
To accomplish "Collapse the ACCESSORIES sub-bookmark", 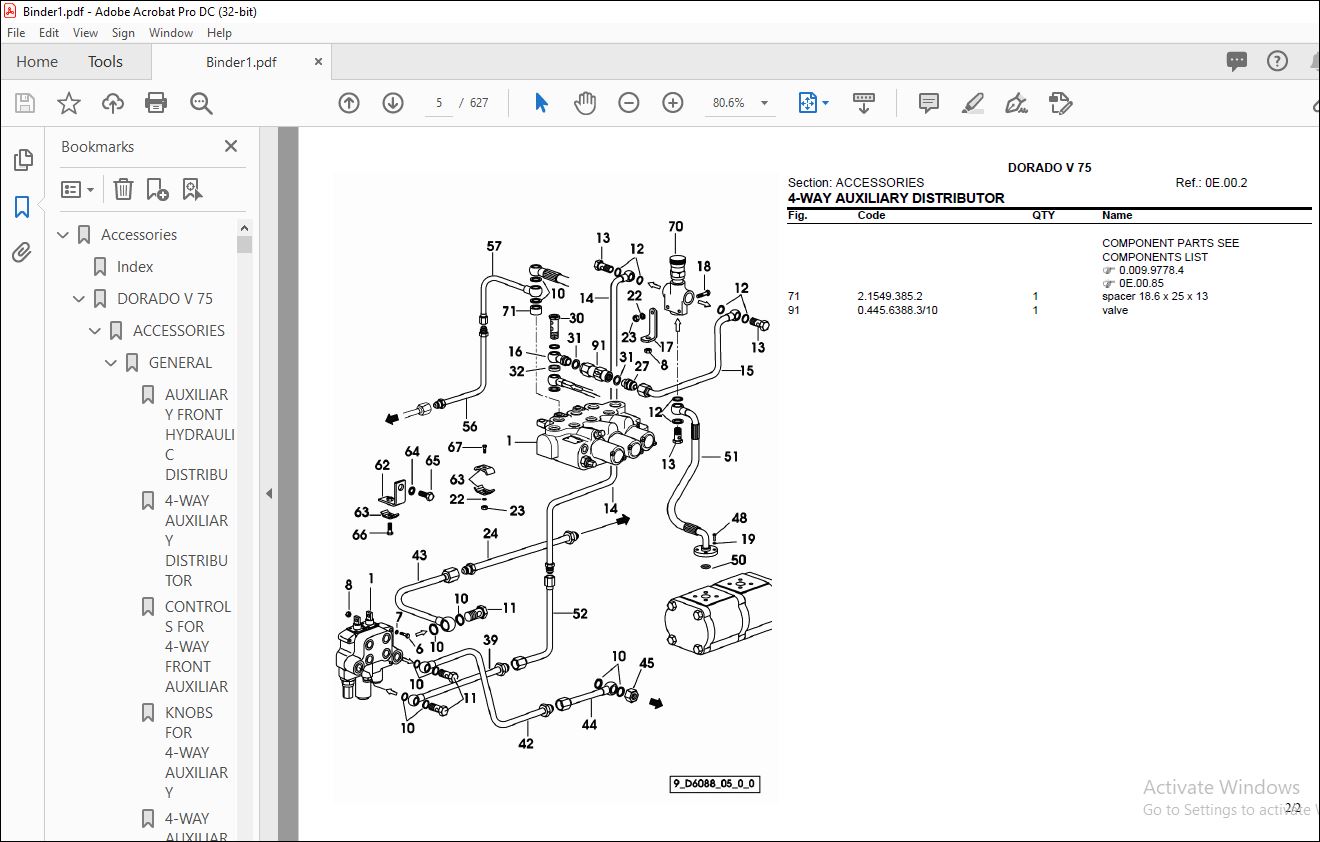I will point(96,331).
